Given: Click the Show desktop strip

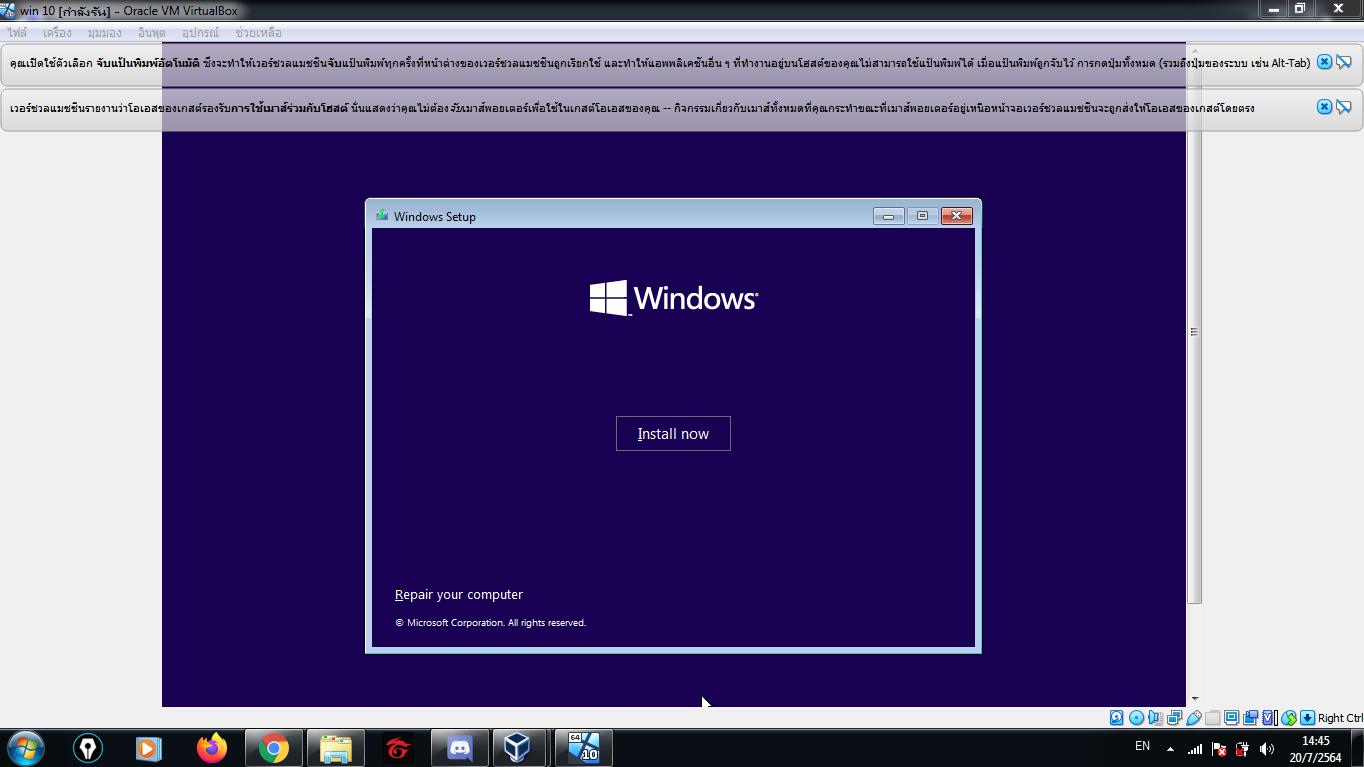Looking at the screenshot, I should (x=1357, y=748).
